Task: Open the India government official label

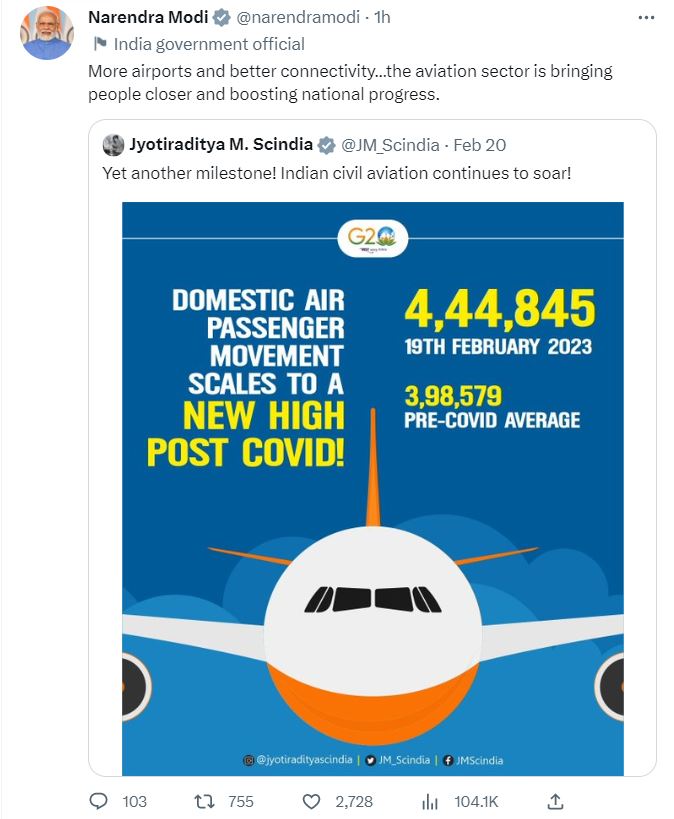Action: [209, 44]
